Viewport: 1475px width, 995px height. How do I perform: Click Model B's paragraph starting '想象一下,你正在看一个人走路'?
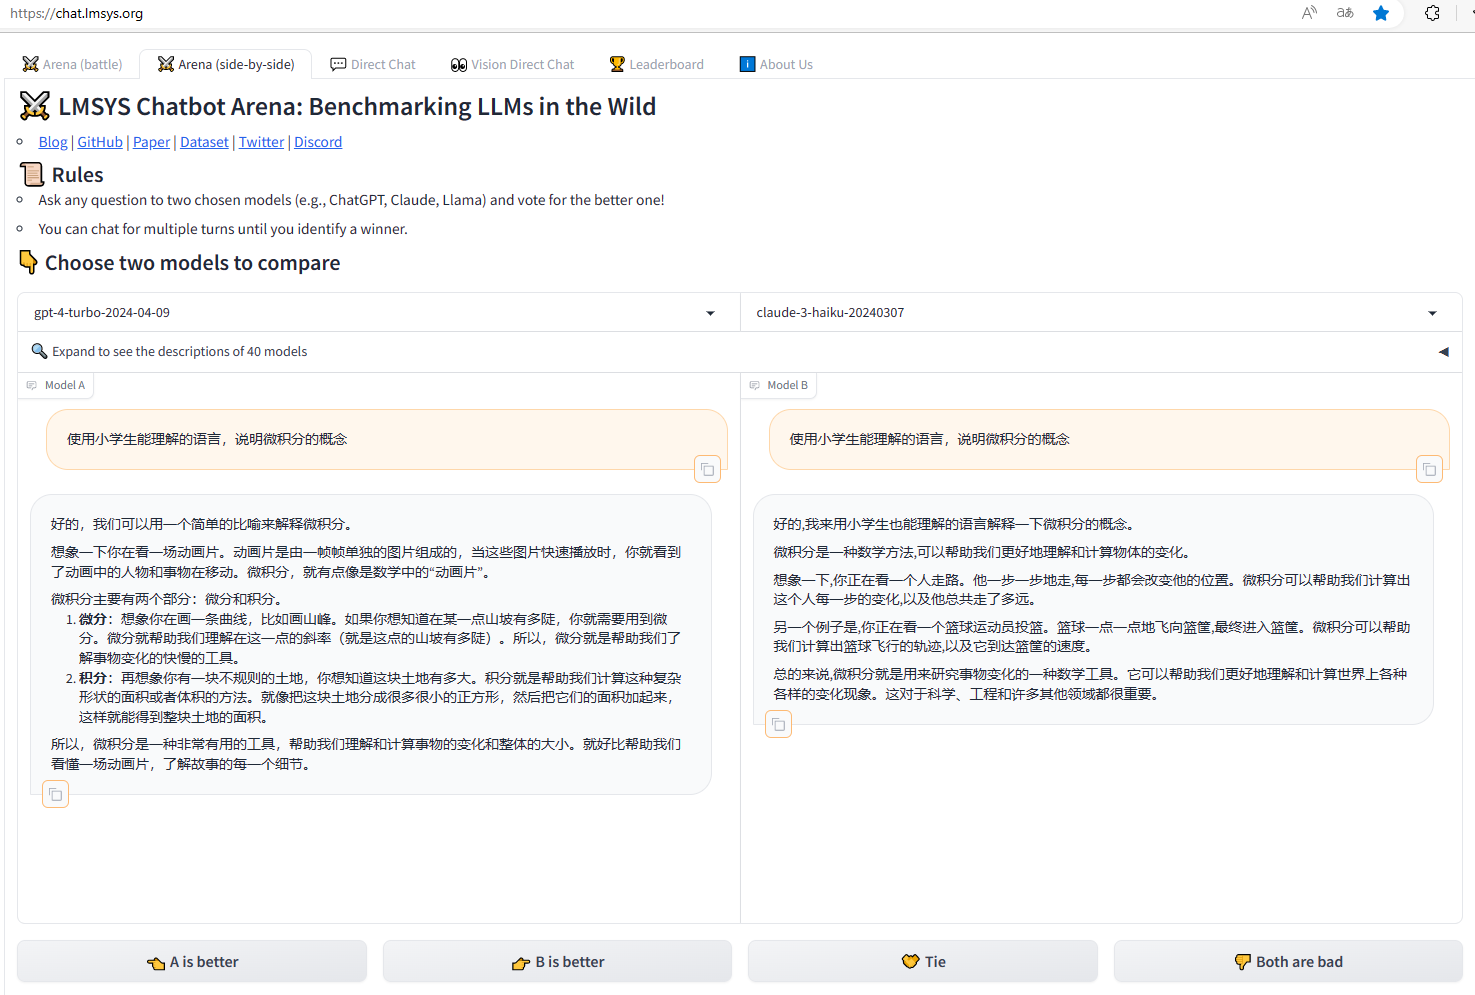[x=1091, y=590]
